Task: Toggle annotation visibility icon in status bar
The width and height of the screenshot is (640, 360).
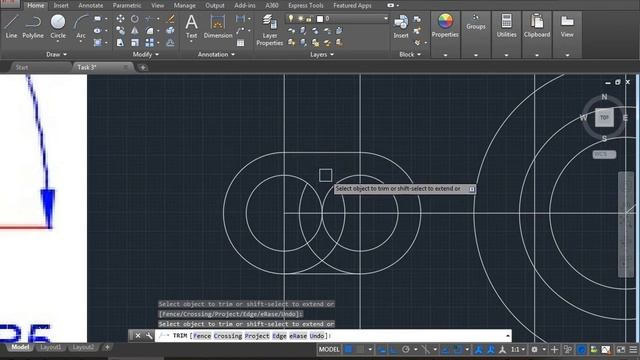Action: point(478,349)
